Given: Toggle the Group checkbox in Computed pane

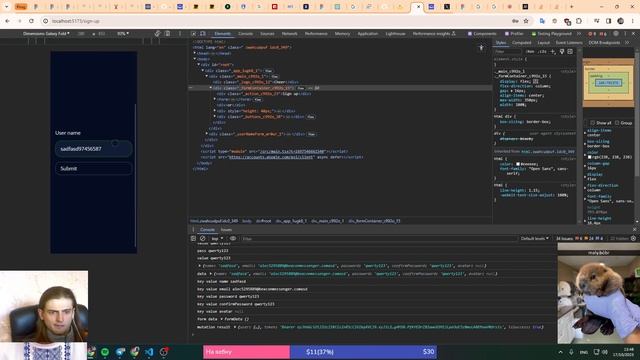Looking at the screenshot, I should pos(617,122).
